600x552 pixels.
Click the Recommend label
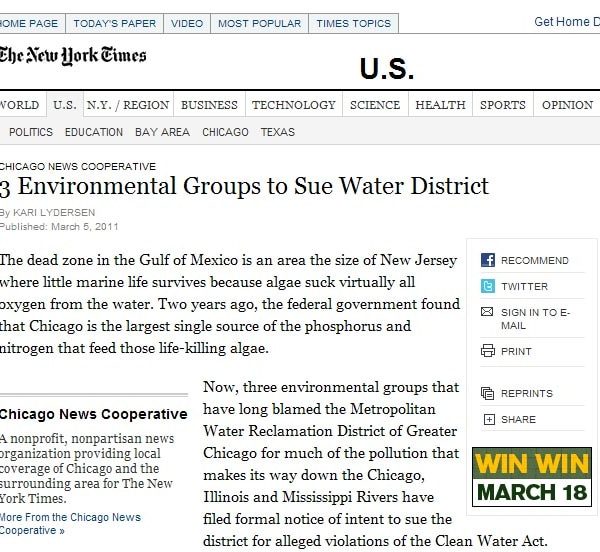535,261
